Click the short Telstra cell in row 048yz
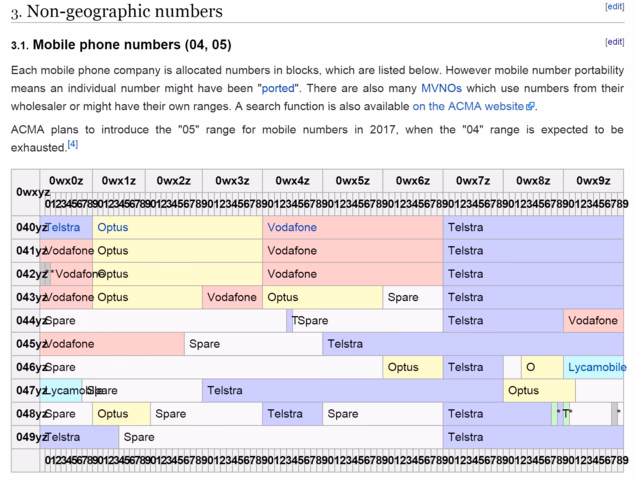Viewport: 636px width, 480px height. click(x=292, y=414)
